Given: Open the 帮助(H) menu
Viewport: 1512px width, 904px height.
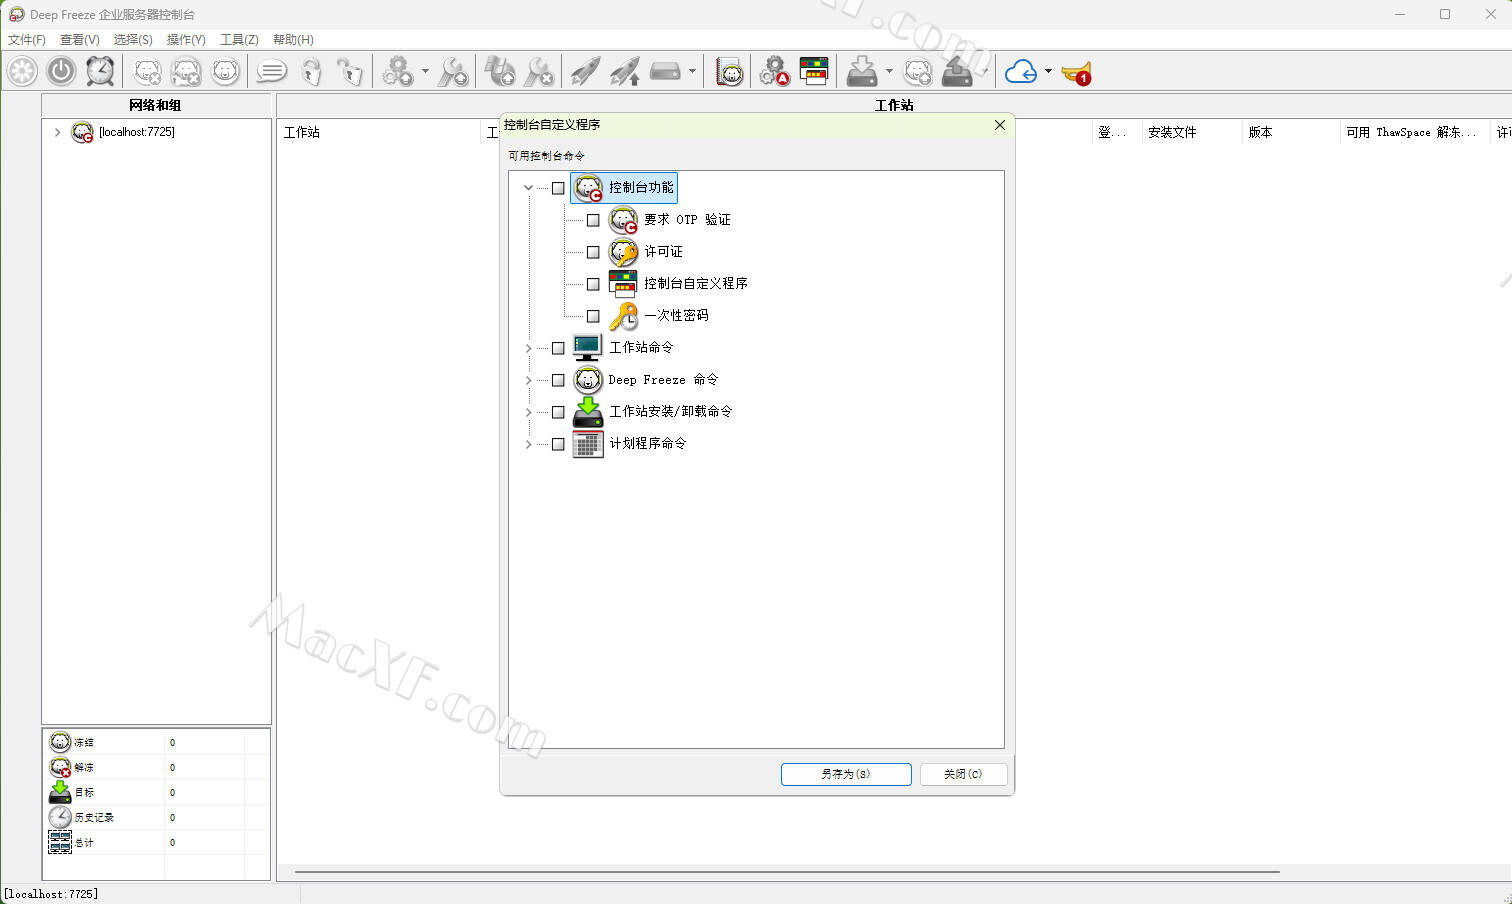Looking at the screenshot, I should click(x=293, y=39).
